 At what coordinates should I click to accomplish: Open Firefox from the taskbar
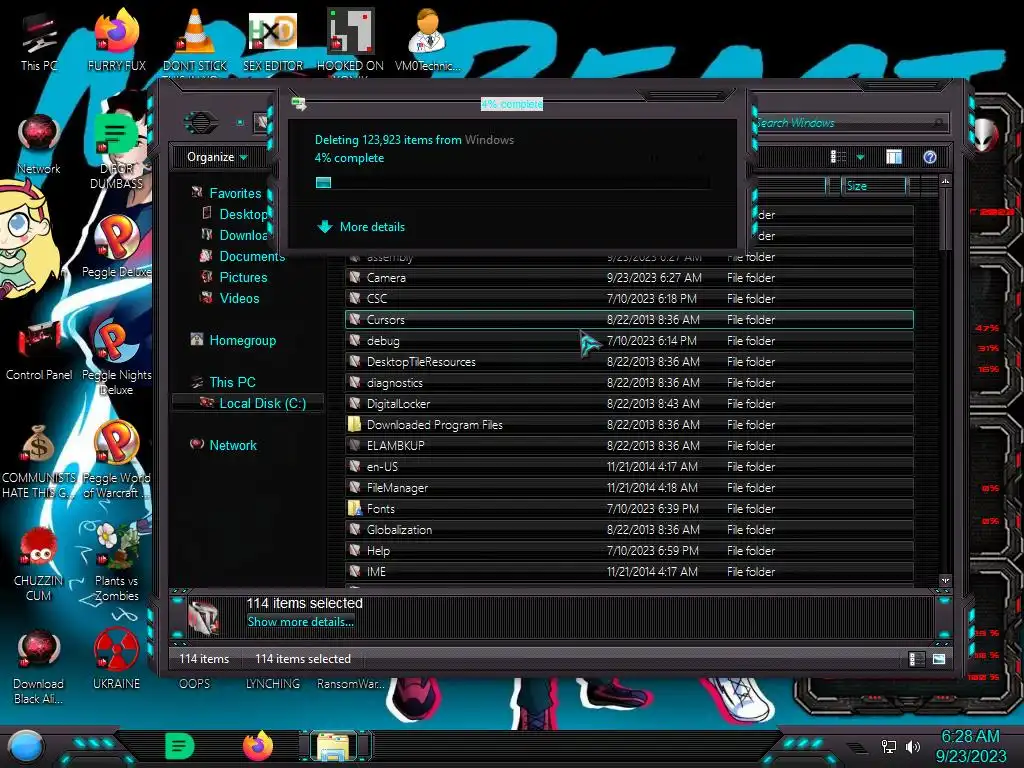point(258,746)
